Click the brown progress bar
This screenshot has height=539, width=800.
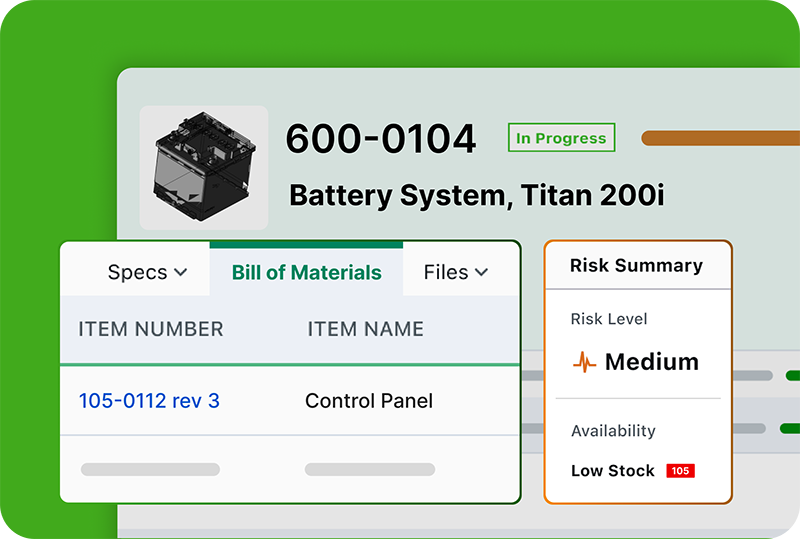pos(720,138)
